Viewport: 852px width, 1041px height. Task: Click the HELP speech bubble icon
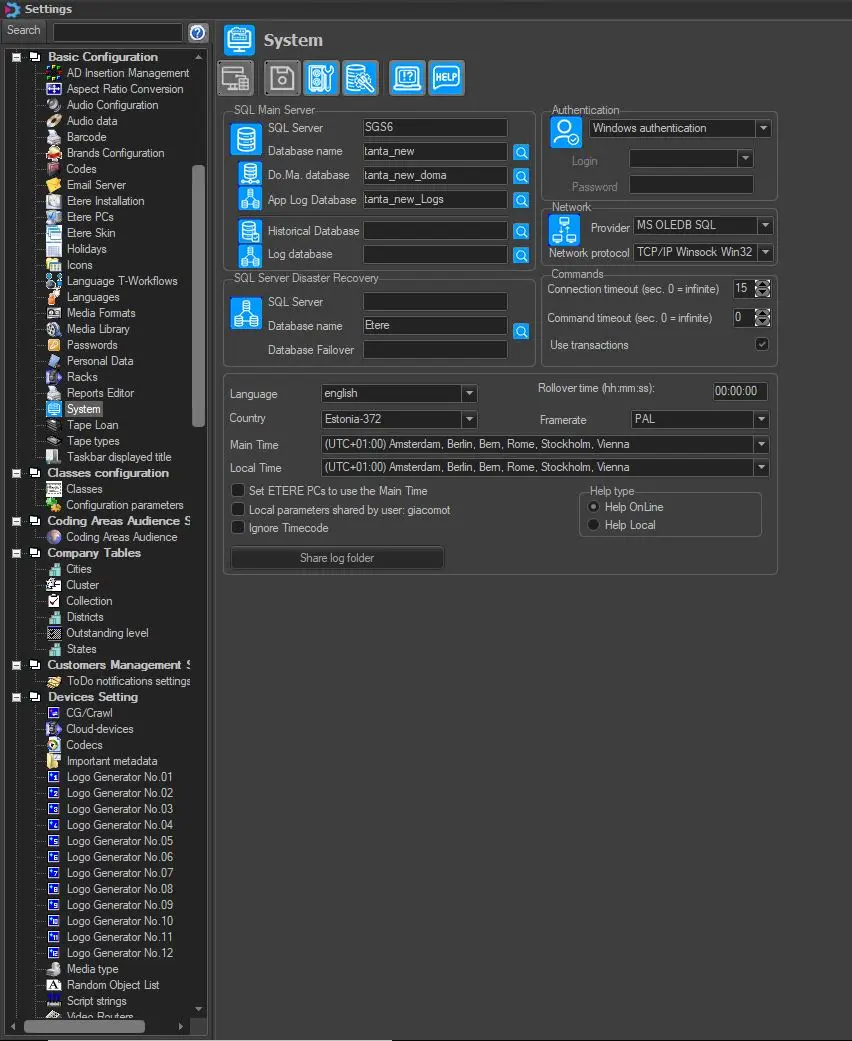point(446,77)
